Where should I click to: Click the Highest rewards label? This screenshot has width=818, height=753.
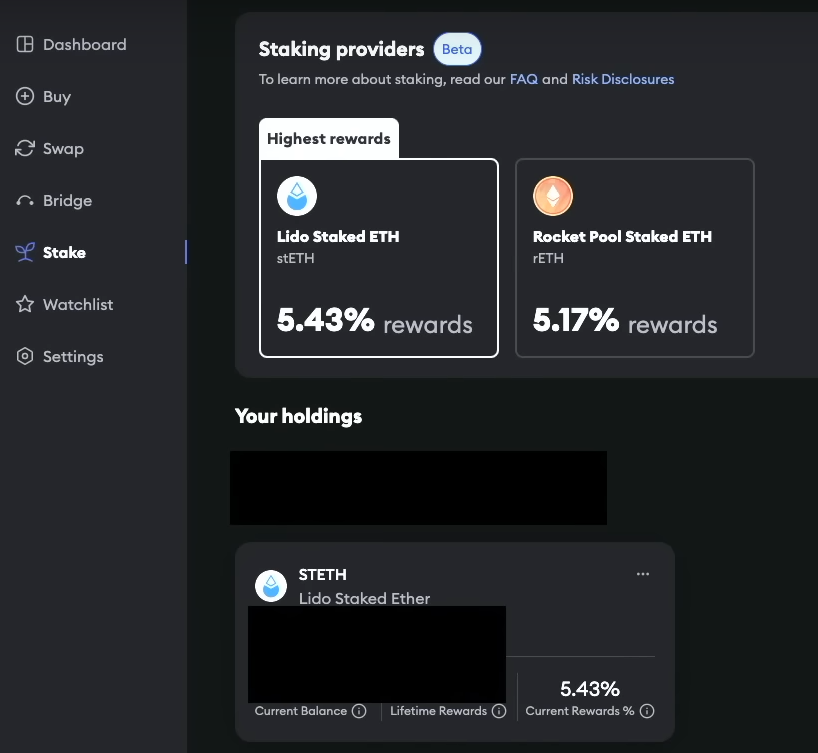329,139
